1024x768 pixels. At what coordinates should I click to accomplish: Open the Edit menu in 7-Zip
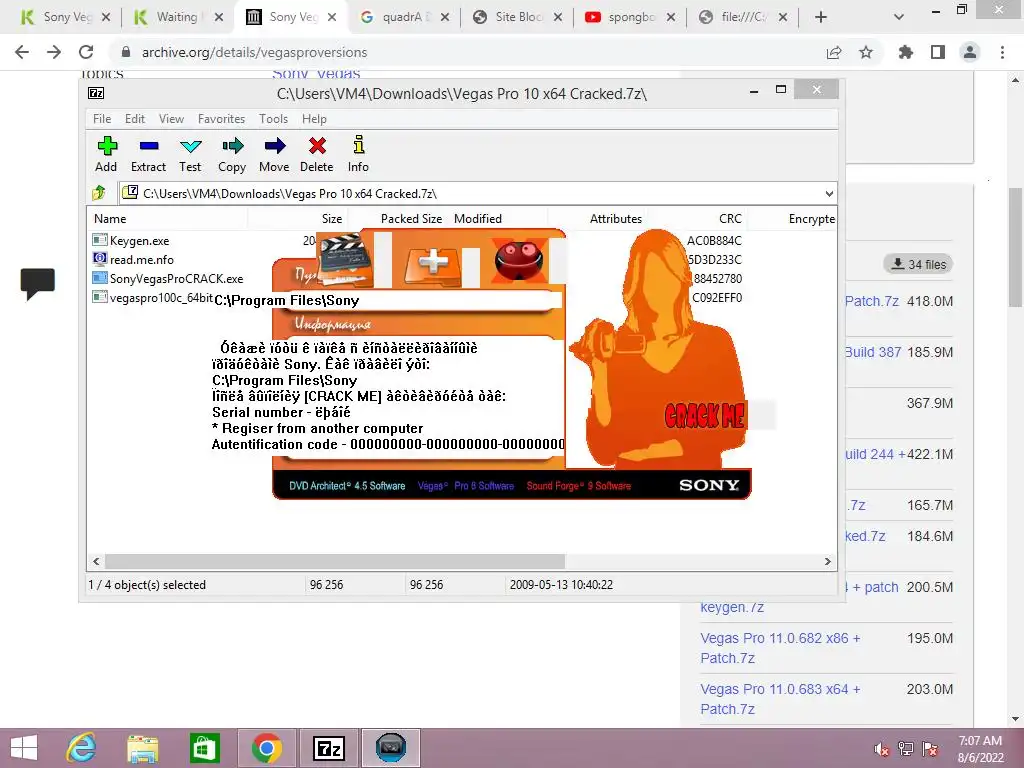[x=135, y=119]
